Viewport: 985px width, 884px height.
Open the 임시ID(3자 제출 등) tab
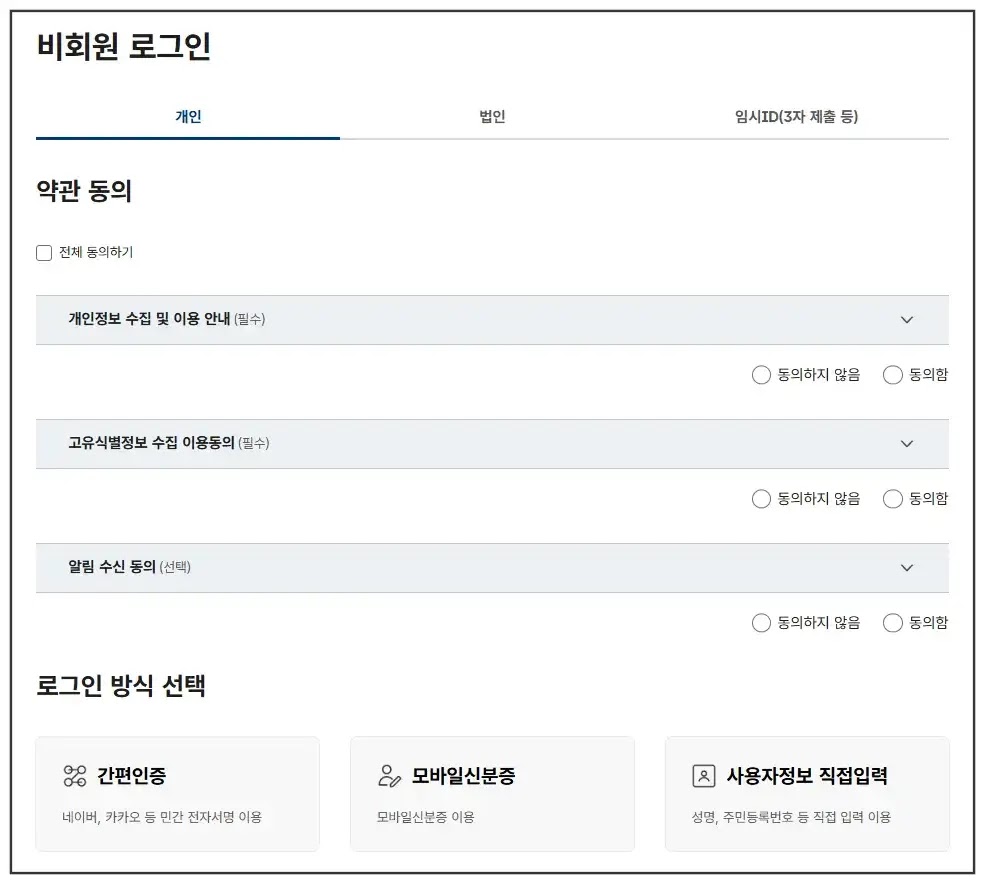click(x=796, y=117)
